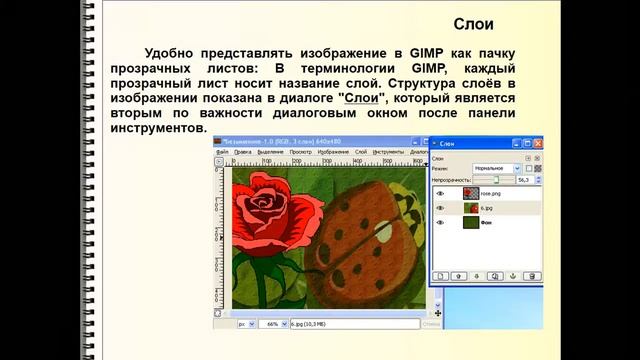This screenshot has width=640, height=360.
Task: Click the top-left ruler corner menu button
Action: (x=219, y=161)
